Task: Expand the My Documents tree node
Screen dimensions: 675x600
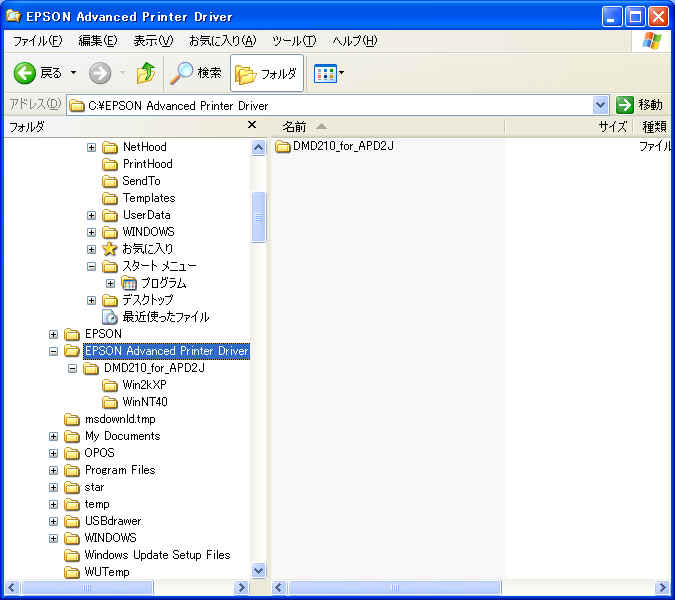Action: (x=53, y=436)
